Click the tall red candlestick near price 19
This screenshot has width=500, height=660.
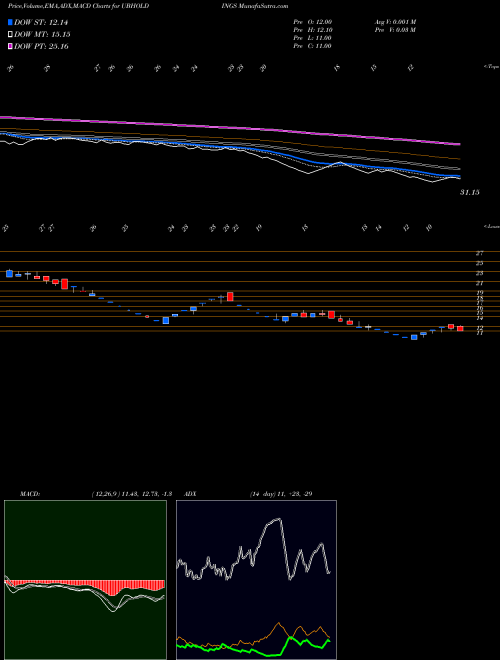click(230, 296)
